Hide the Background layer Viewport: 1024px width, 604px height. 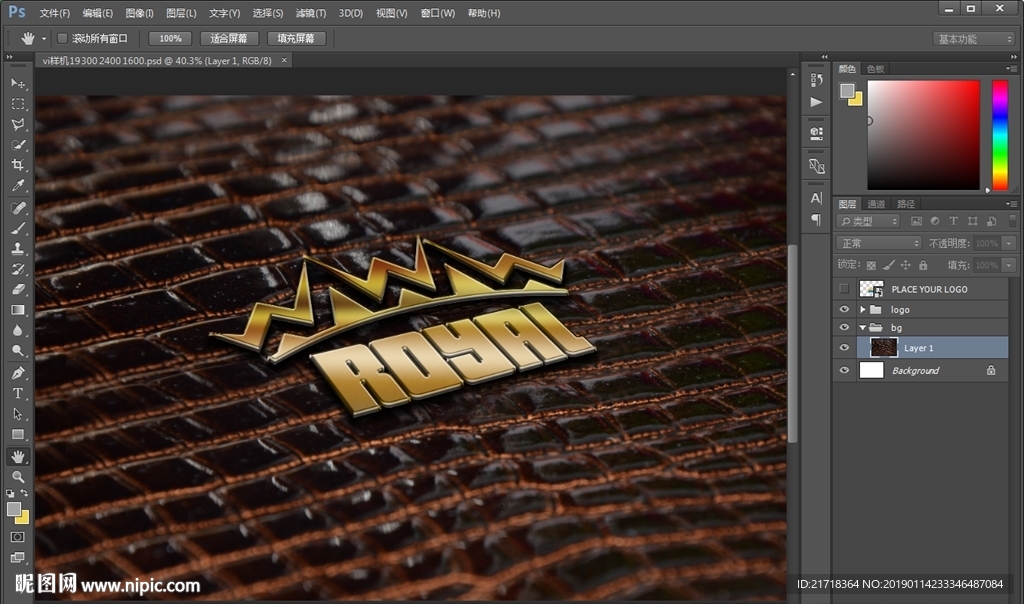(844, 370)
